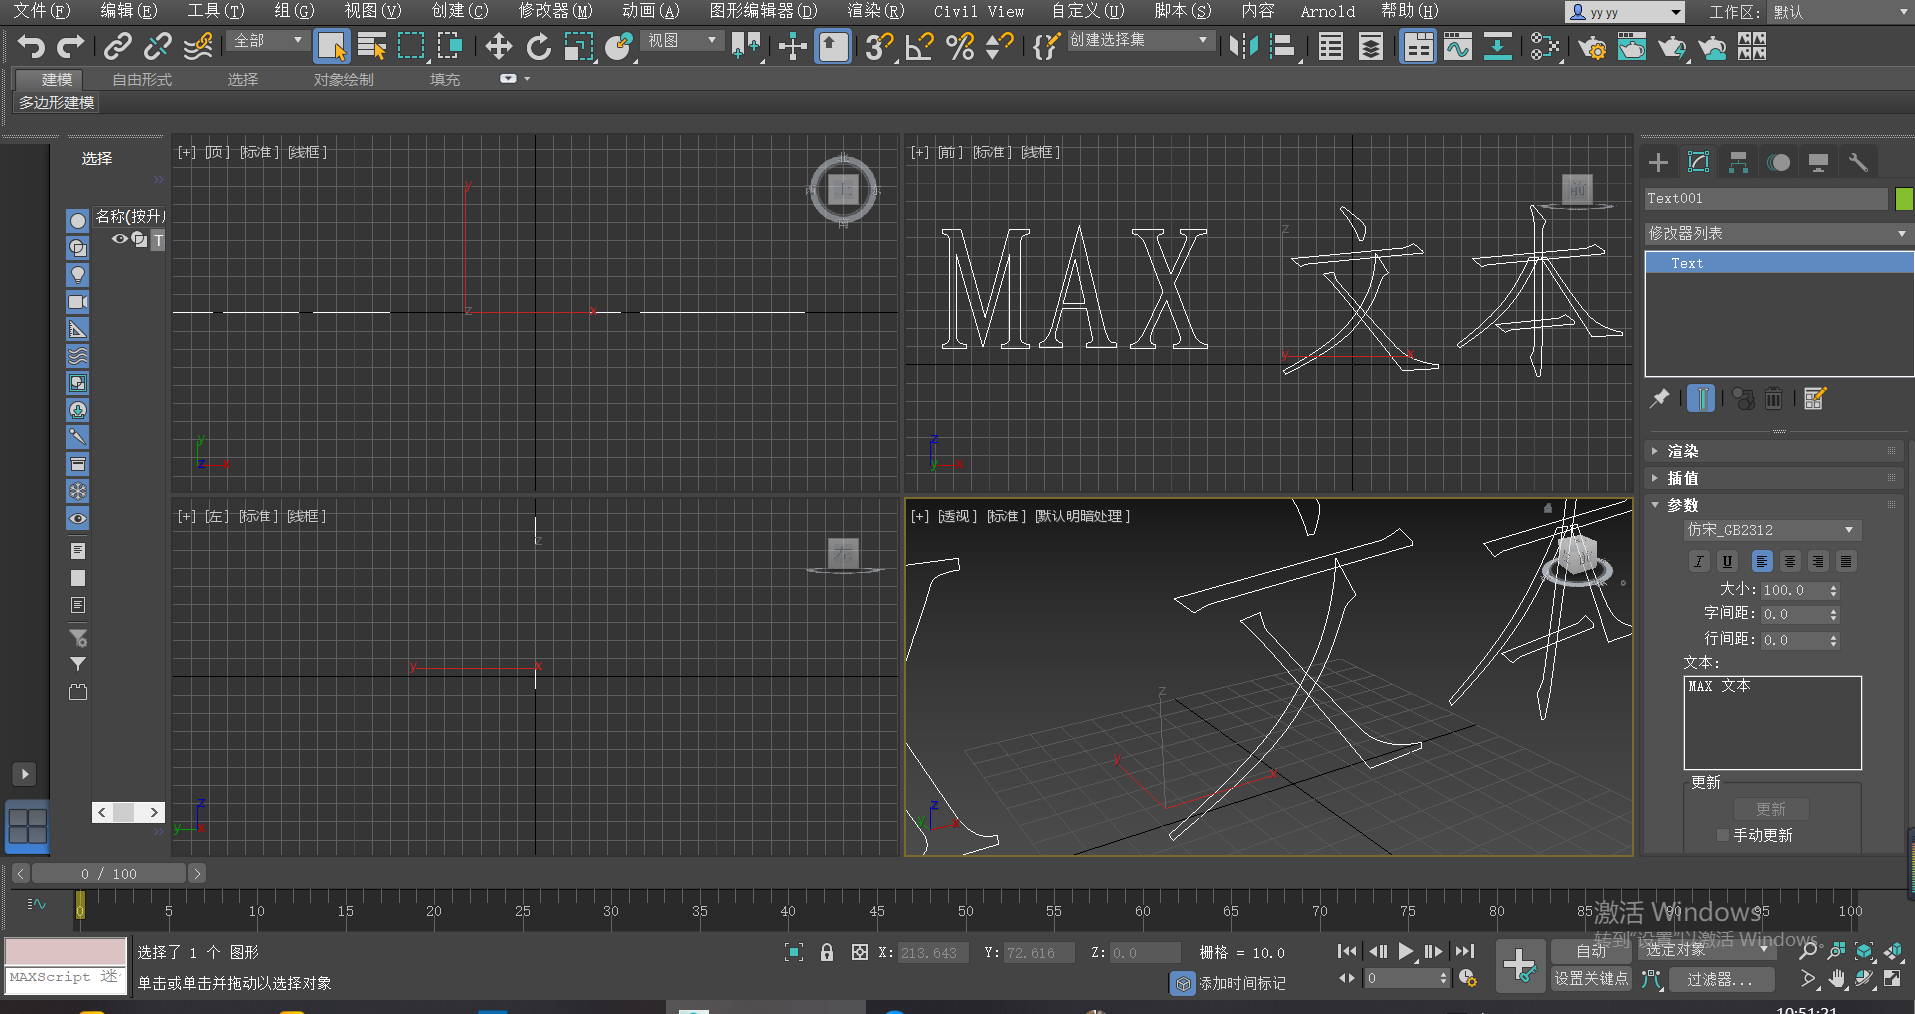Switch to the Display command panel
Viewport: 1915px width, 1014px height.
tap(1818, 161)
